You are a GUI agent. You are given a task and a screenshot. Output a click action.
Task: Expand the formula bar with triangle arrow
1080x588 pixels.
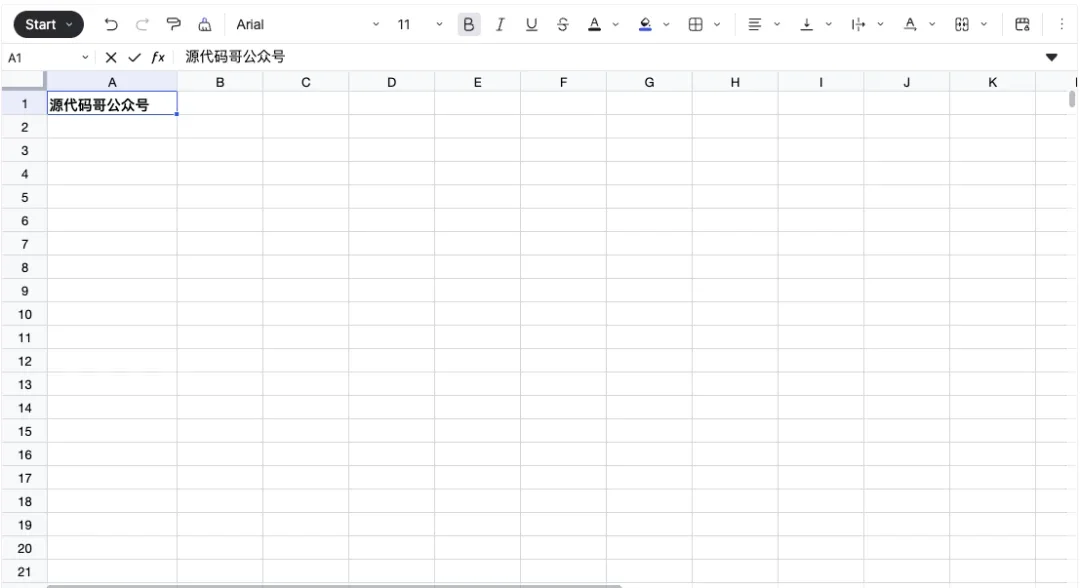[x=1051, y=57]
